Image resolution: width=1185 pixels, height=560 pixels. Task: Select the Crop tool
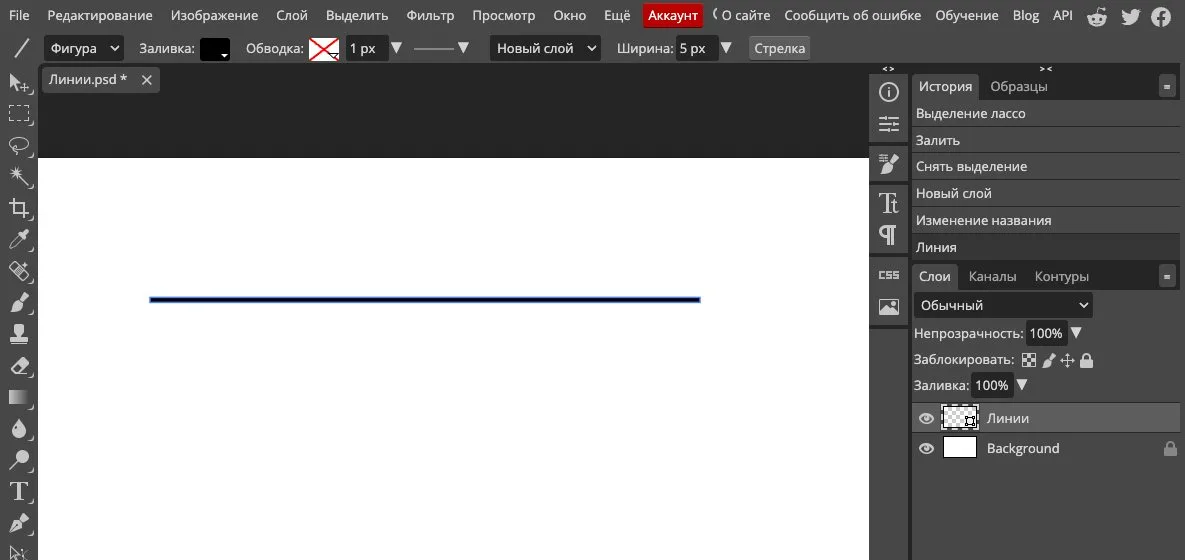pos(18,209)
